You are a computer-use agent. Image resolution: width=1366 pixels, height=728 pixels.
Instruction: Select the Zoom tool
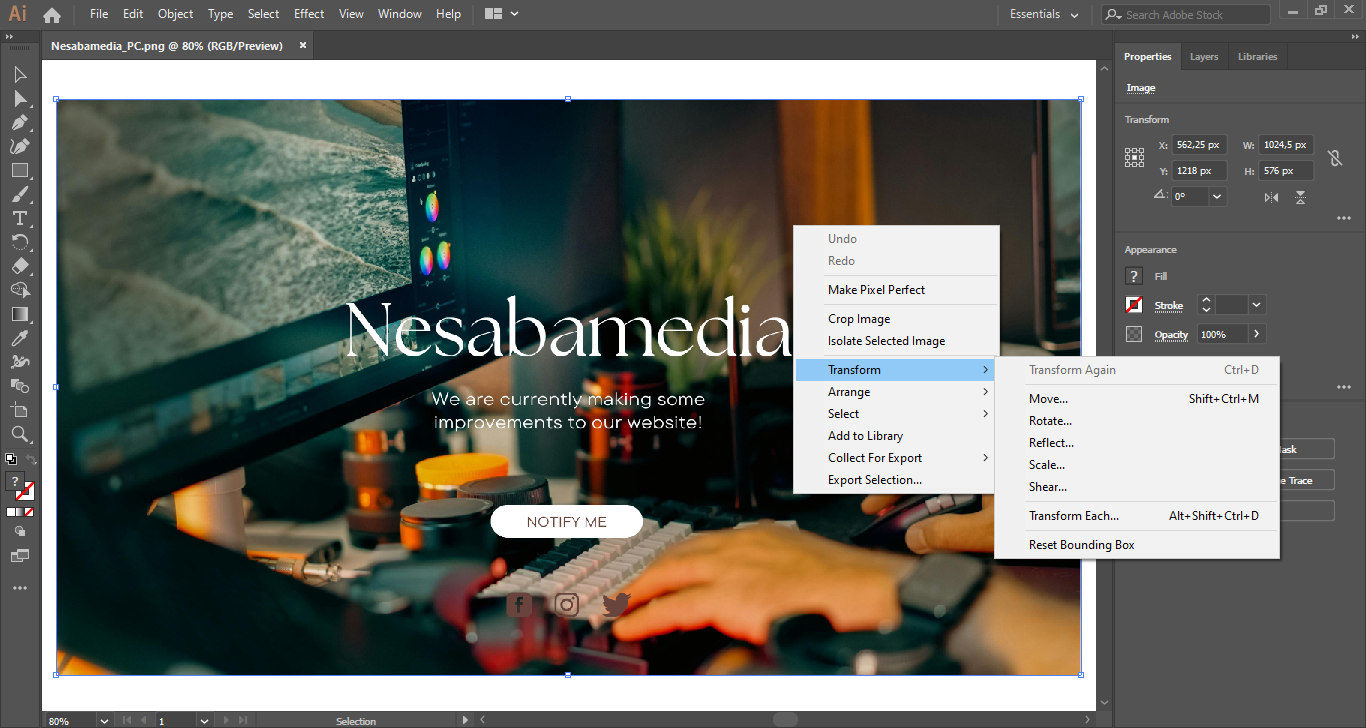coord(20,434)
